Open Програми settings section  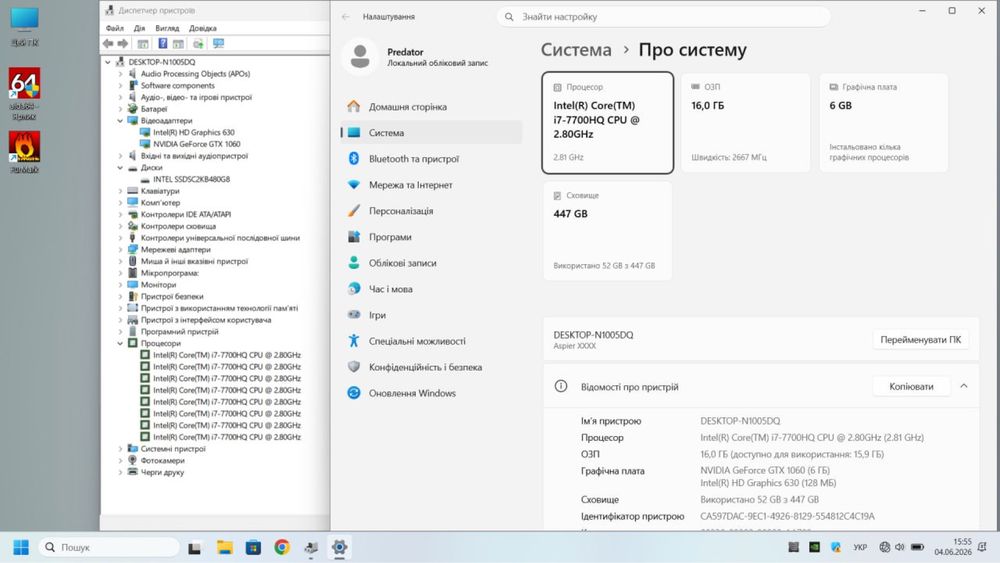click(430, 237)
